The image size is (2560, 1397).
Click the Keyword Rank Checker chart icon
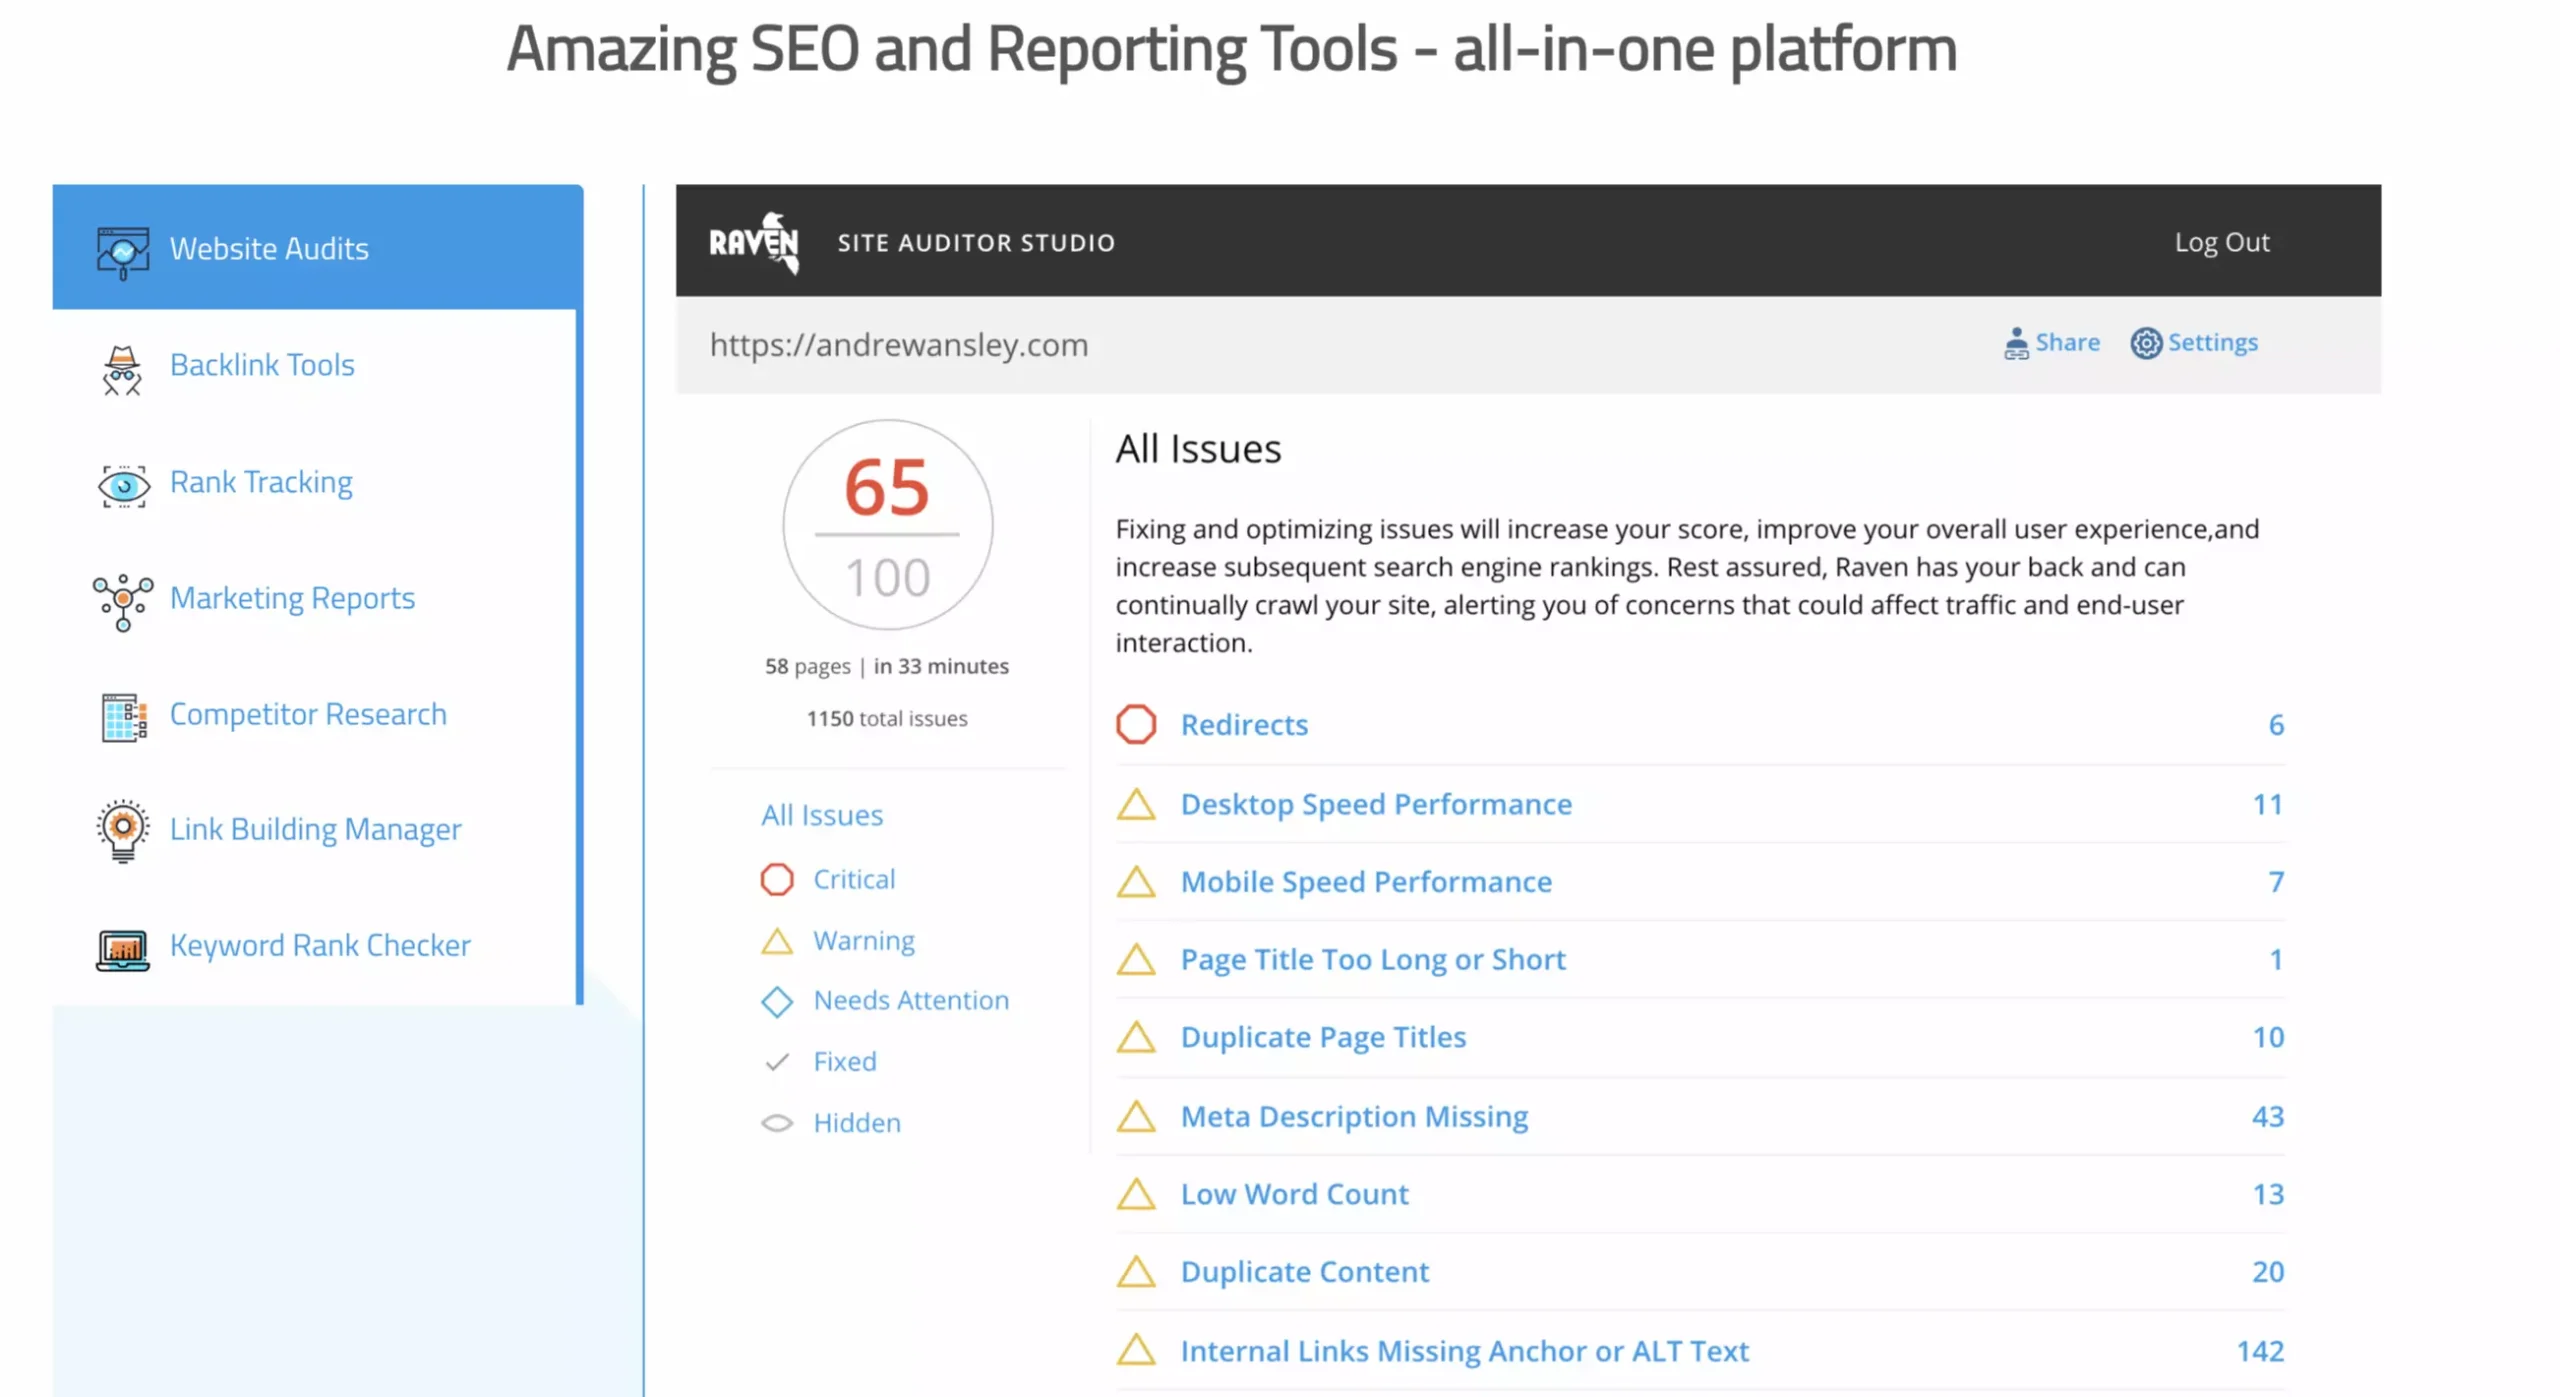[x=122, y=945]
